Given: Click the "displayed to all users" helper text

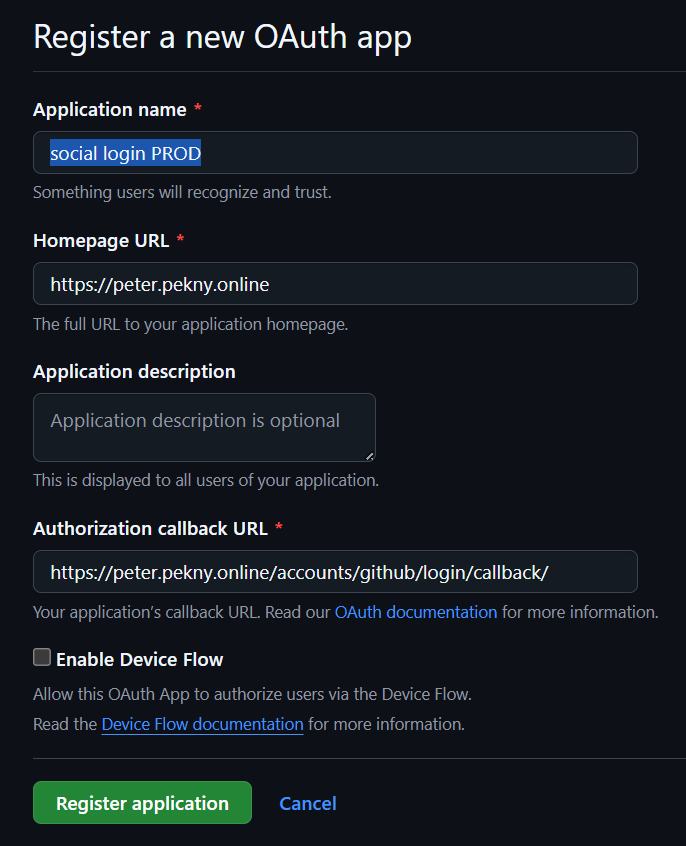Looking at the screenshot, I should (x=205, y=480).
